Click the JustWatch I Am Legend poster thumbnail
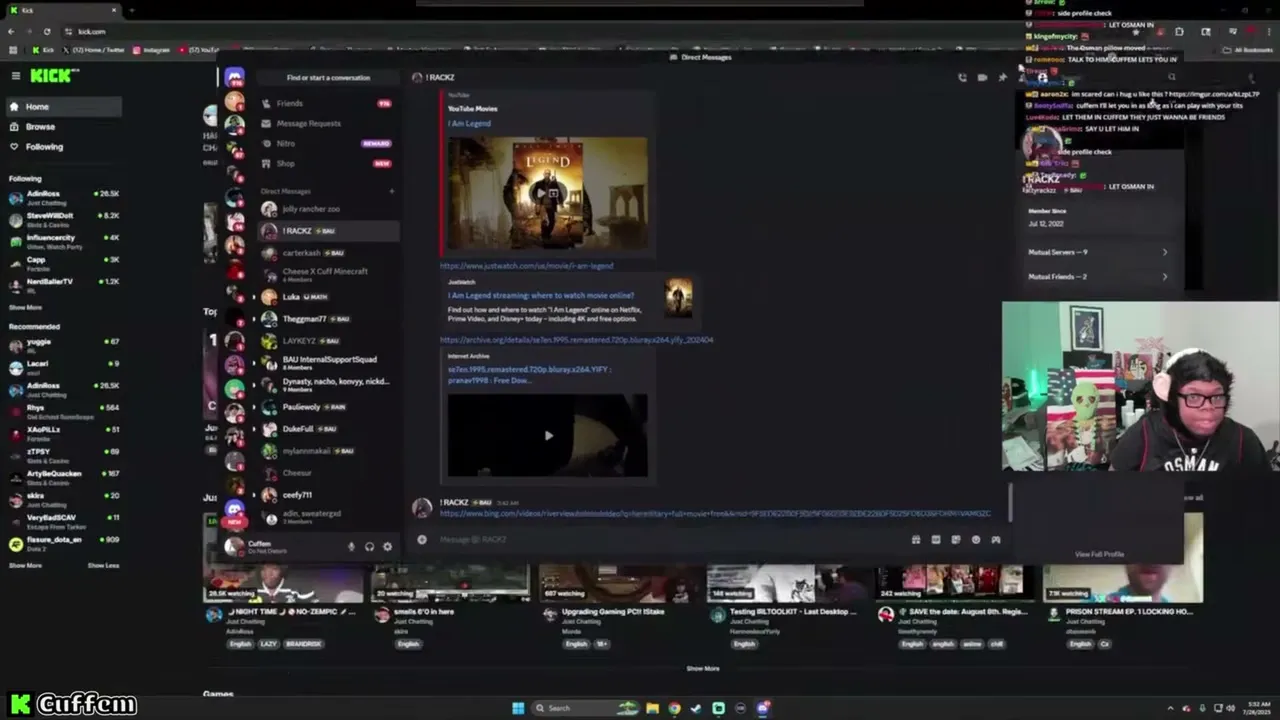The image size is (1280, 720). (x=678, y=299)
